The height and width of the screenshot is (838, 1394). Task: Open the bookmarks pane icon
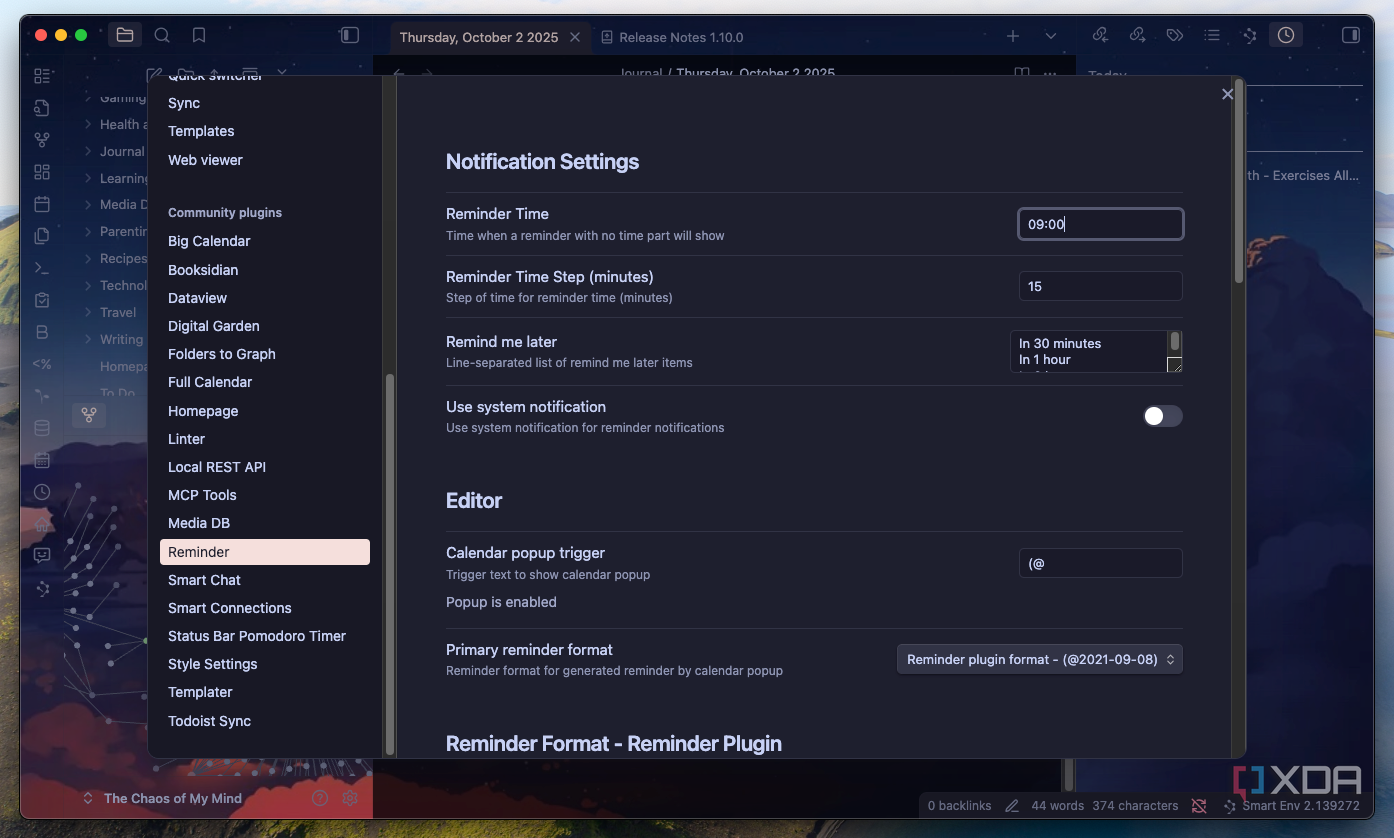pyautogui.click(x=199, y=35)
